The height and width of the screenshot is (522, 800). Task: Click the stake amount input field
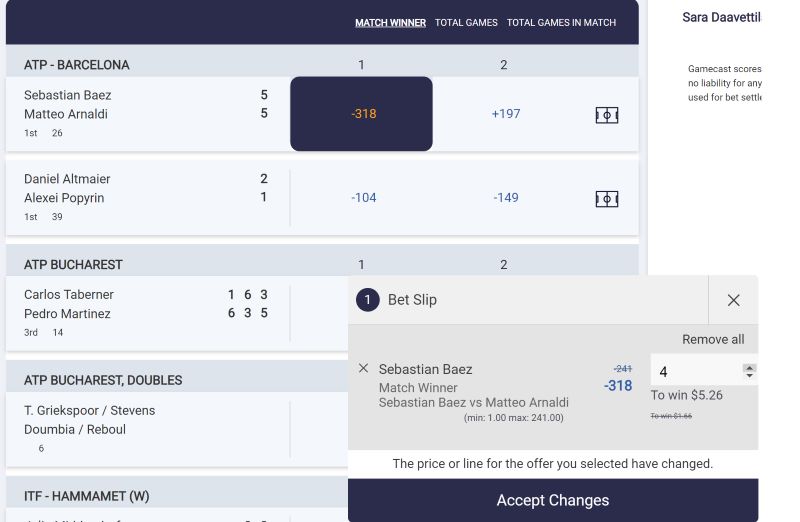coord(696,371)
